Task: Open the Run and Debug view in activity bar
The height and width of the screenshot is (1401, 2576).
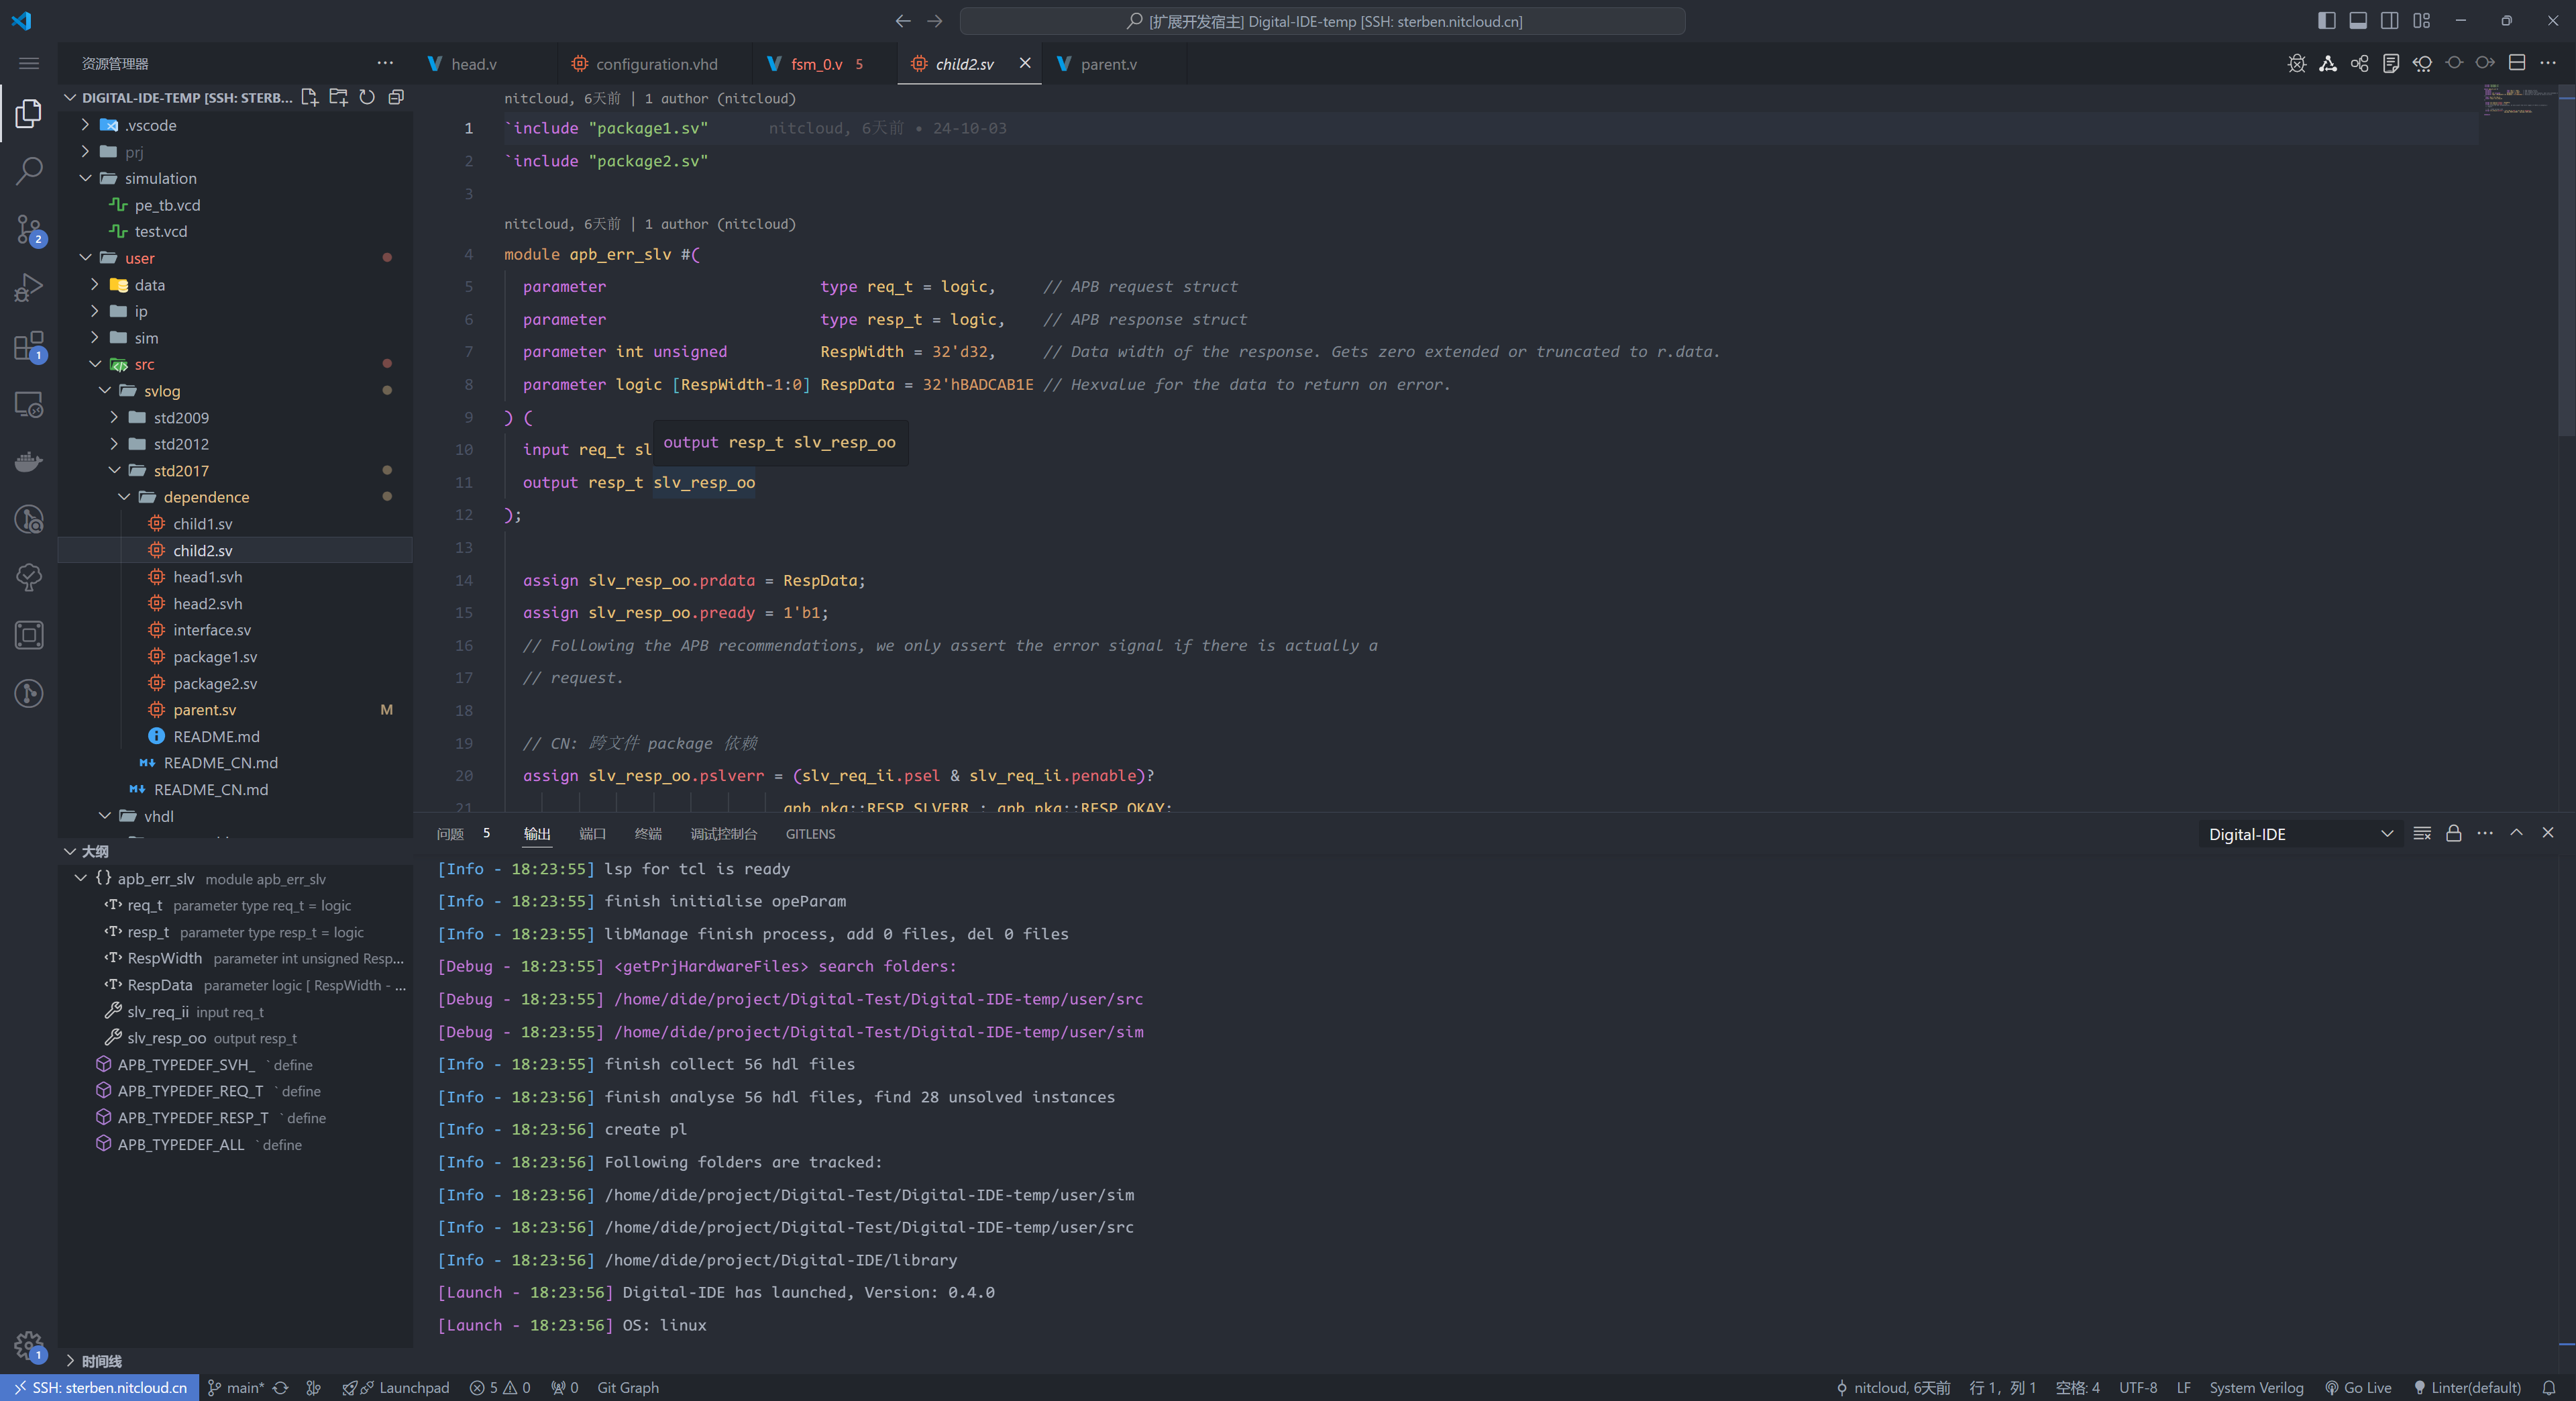Action: (29, 287)
